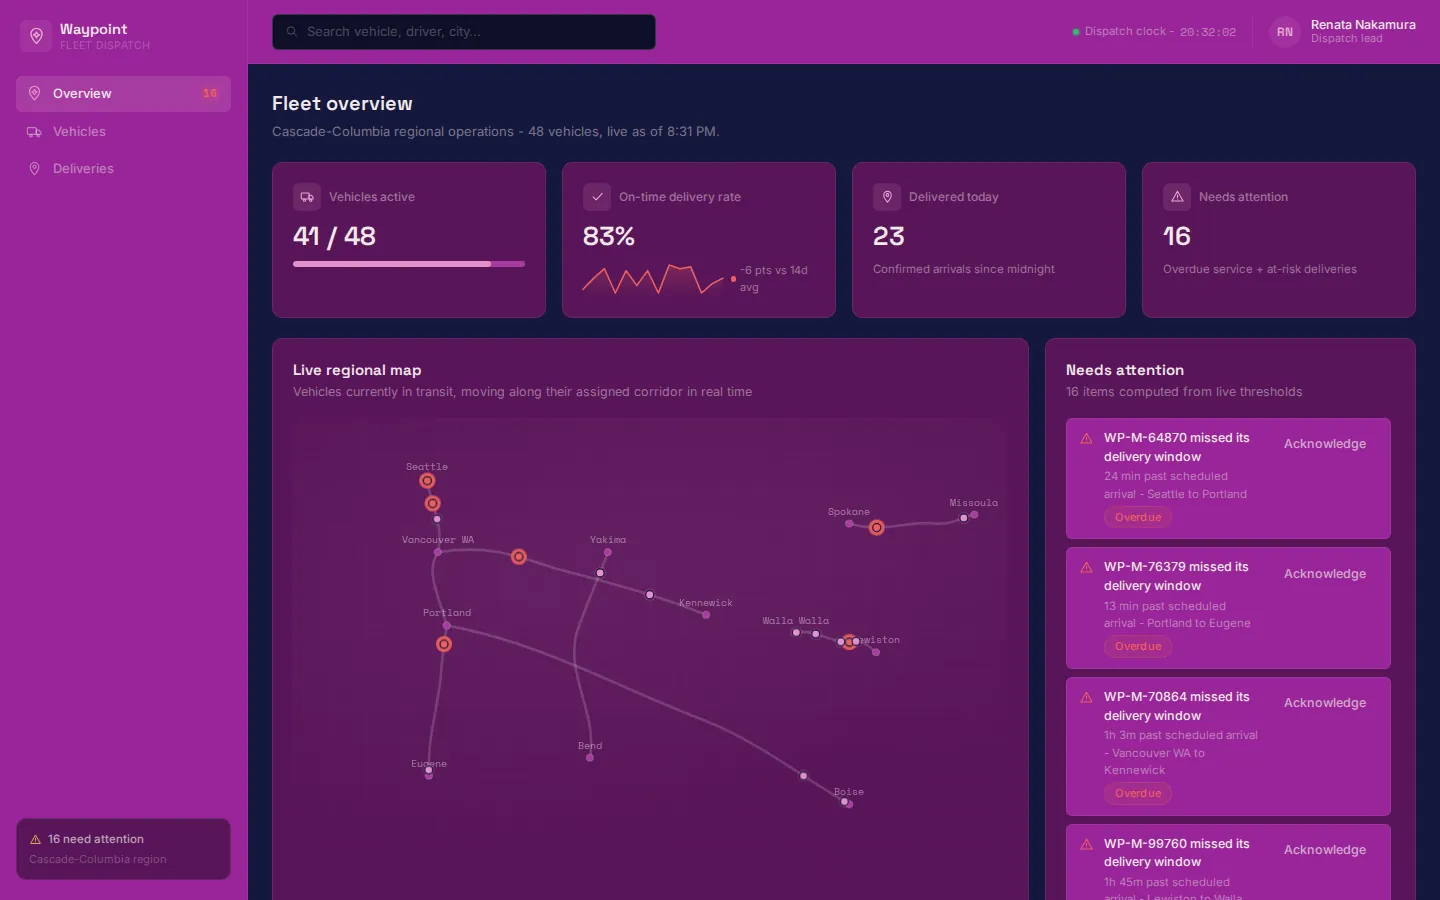Click Overdue tag on WP-M-70864 alert

1138,794
